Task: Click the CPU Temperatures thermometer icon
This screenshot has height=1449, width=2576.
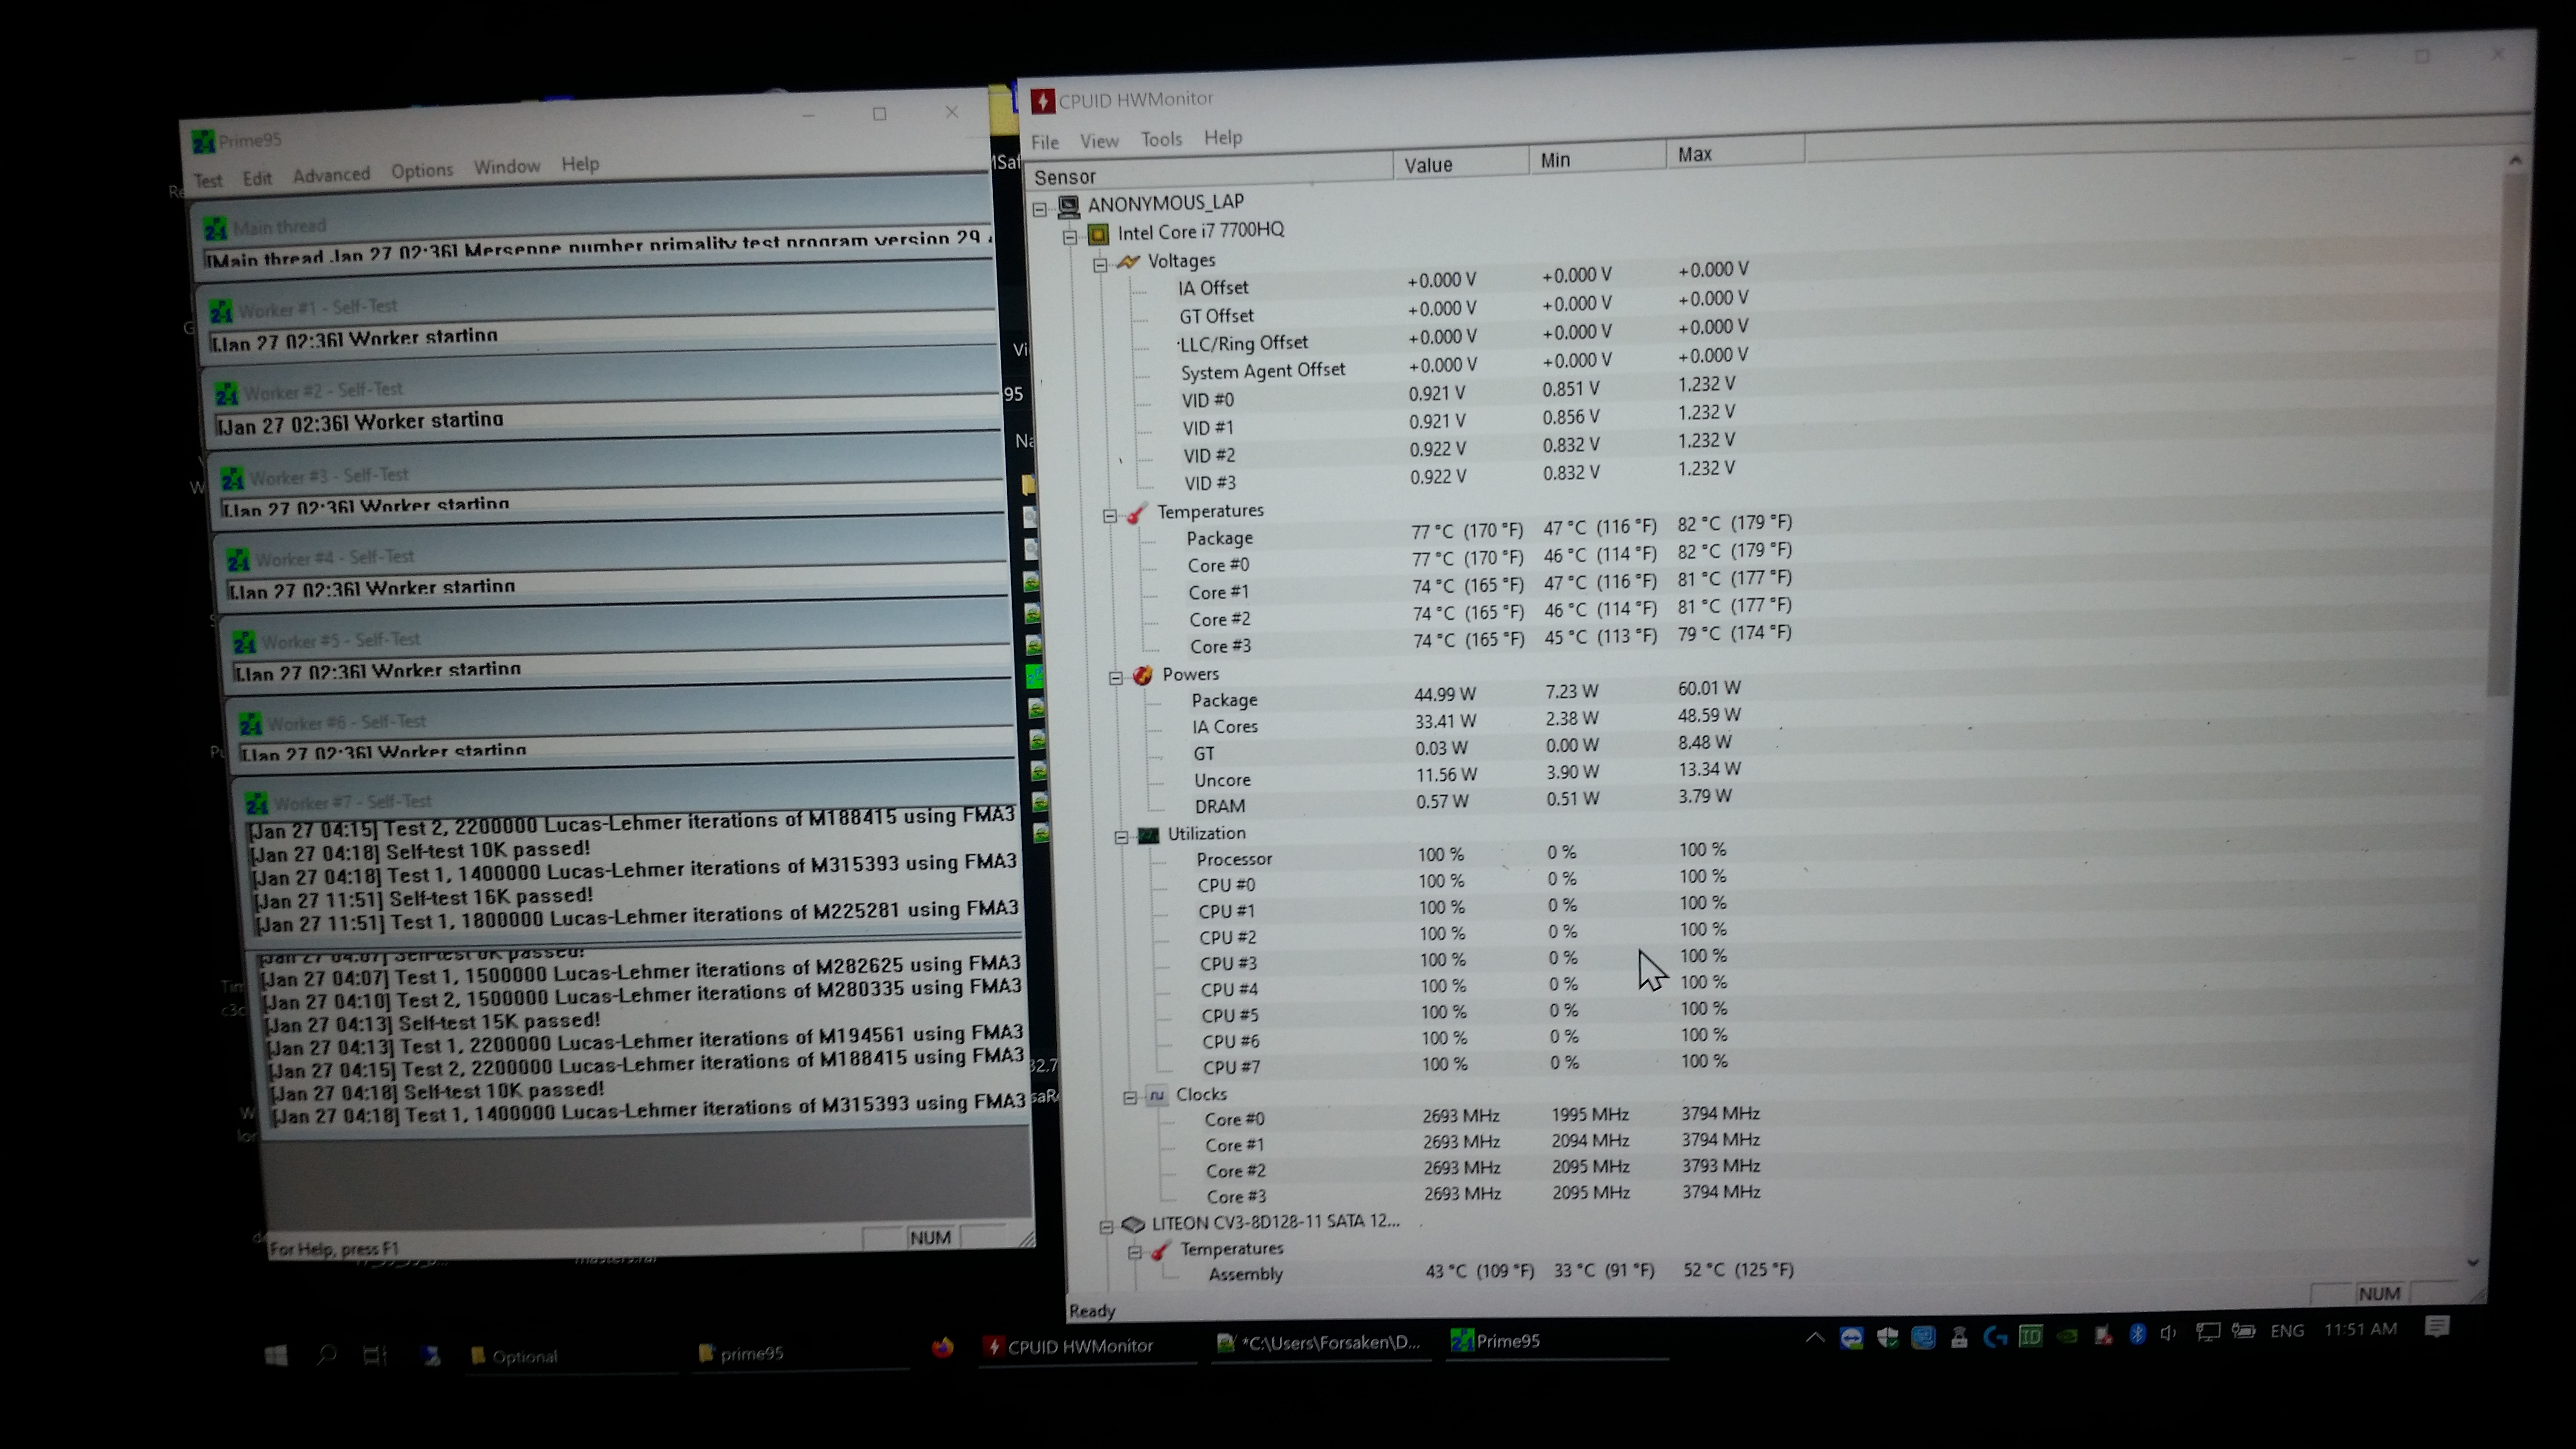Action: point(1137,514)
